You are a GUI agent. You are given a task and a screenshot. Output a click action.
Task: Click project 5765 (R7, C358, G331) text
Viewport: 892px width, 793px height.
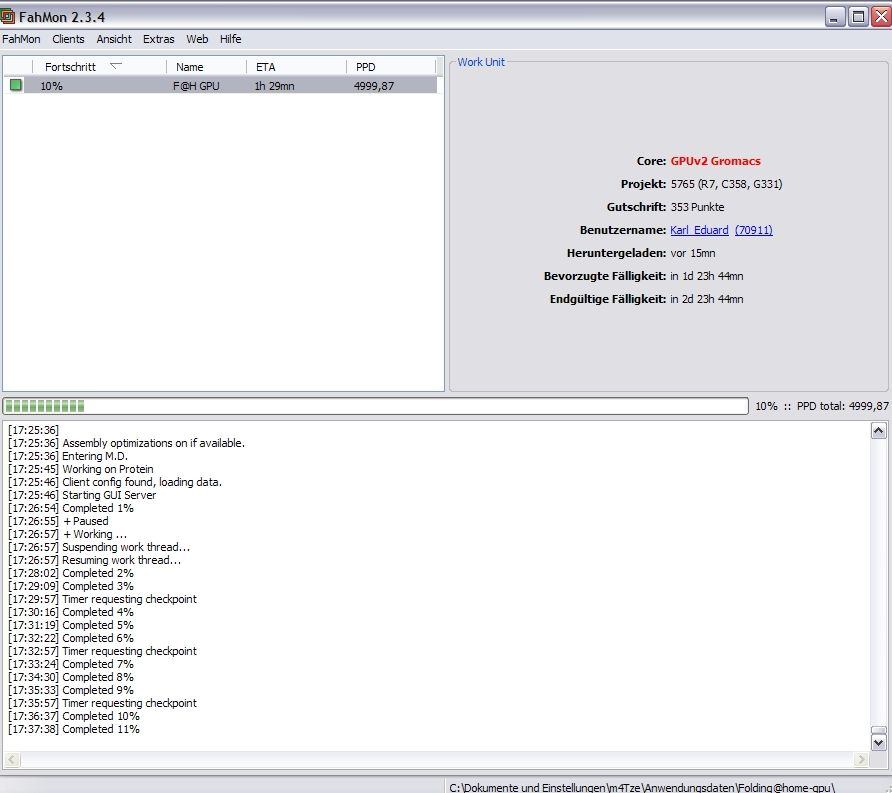tap(726, 184)
